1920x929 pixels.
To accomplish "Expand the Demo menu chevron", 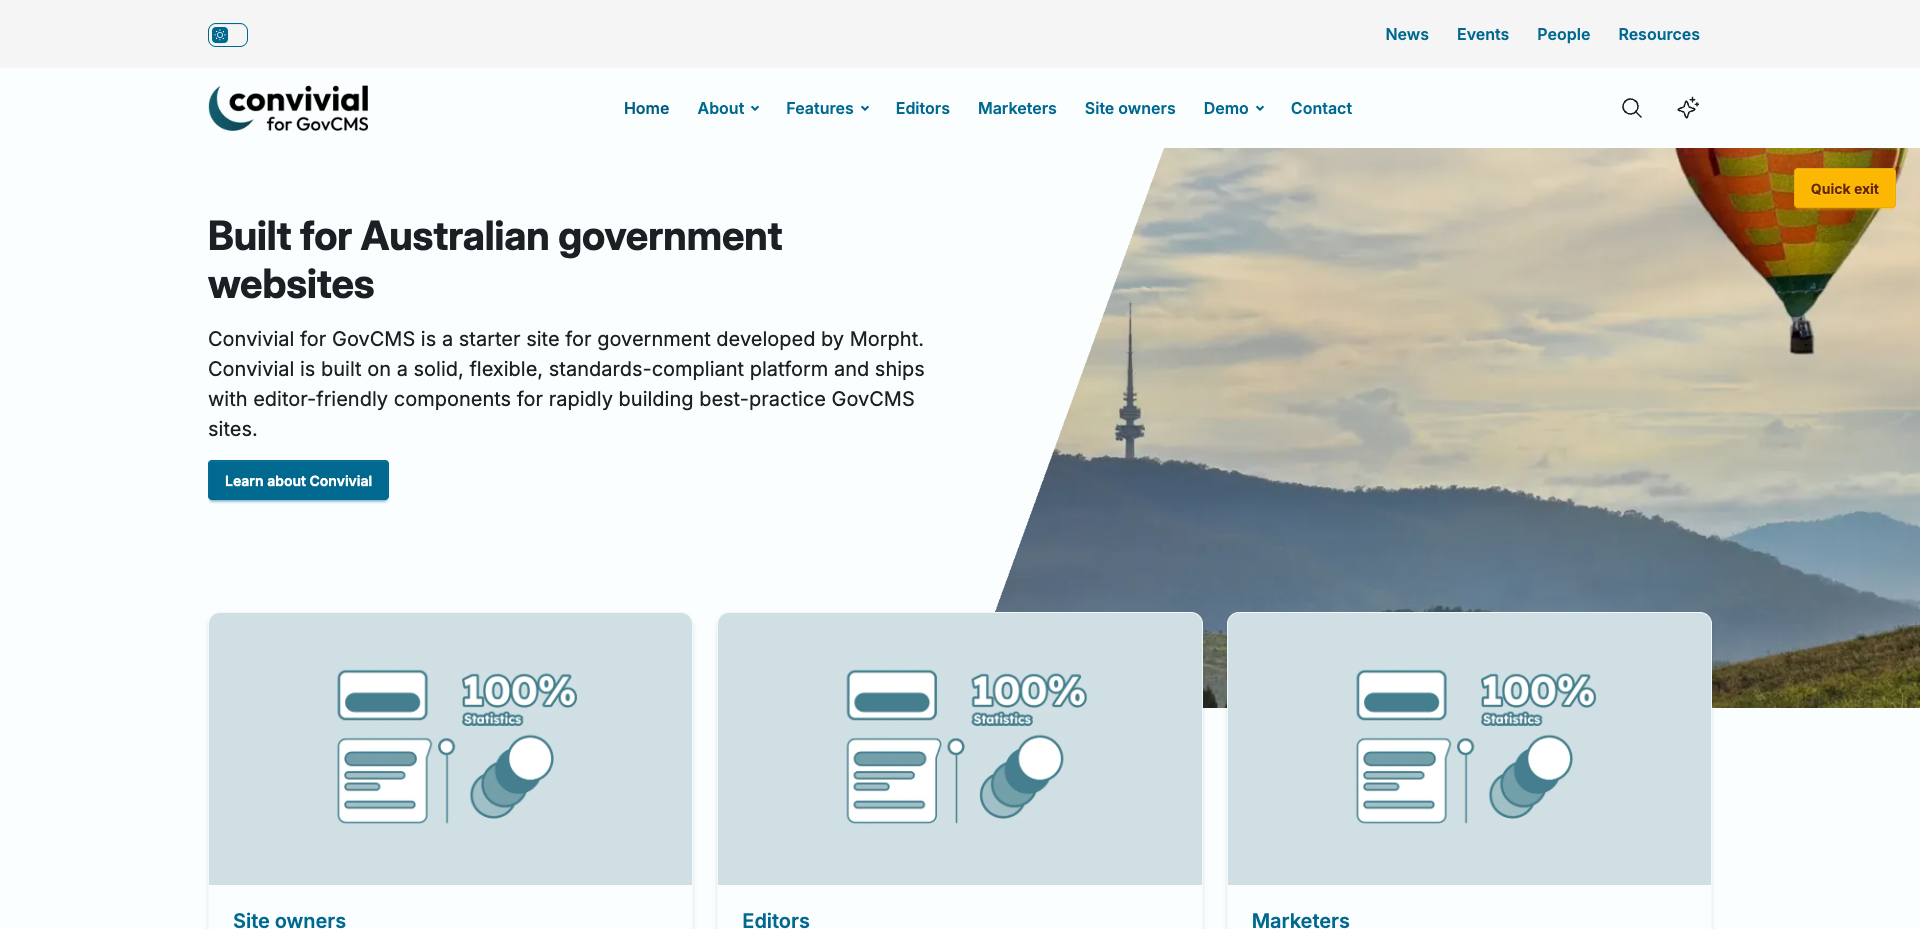I will [1260, 109].
